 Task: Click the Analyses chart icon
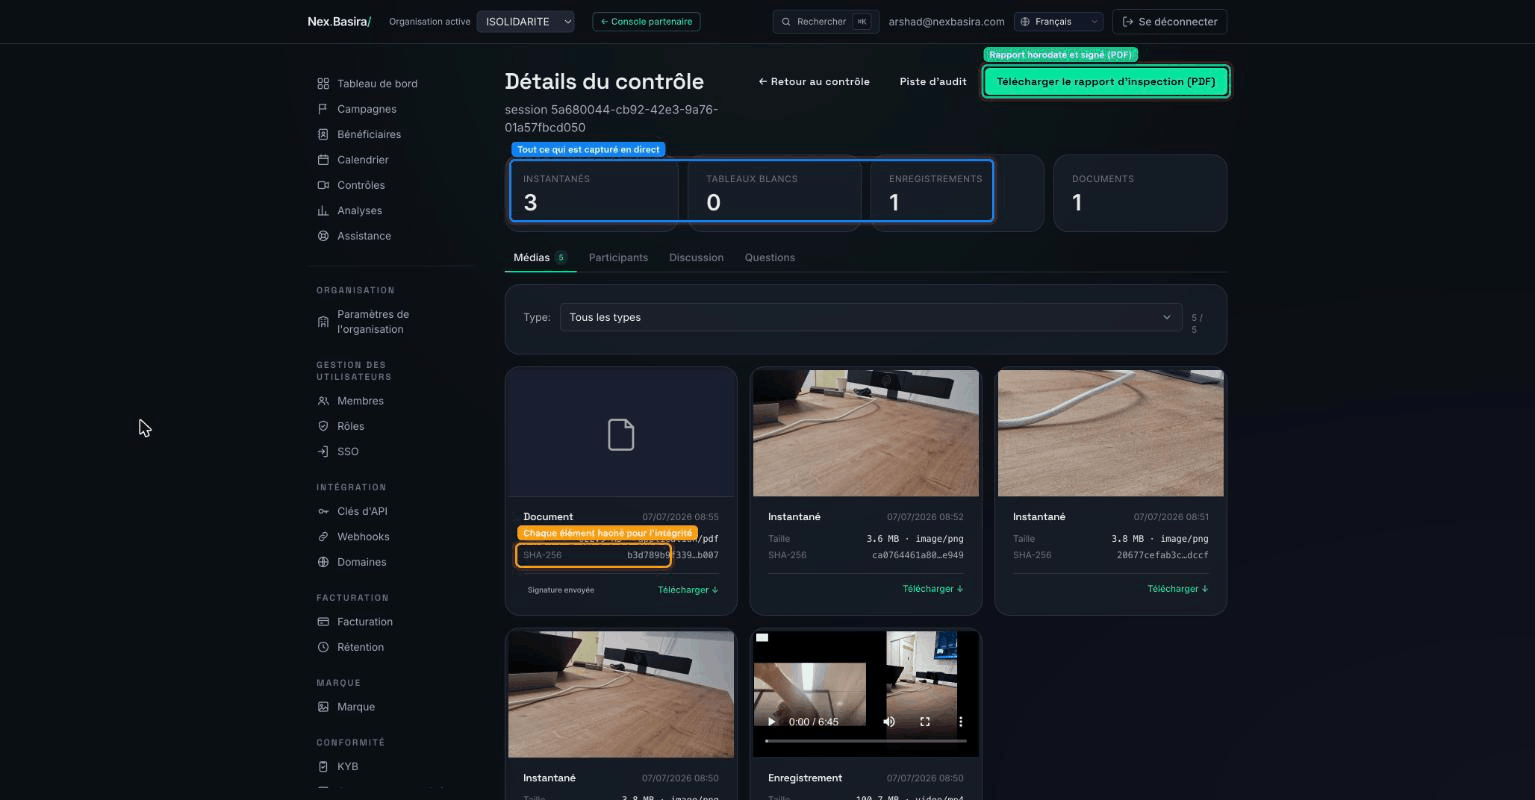[323, 211]
